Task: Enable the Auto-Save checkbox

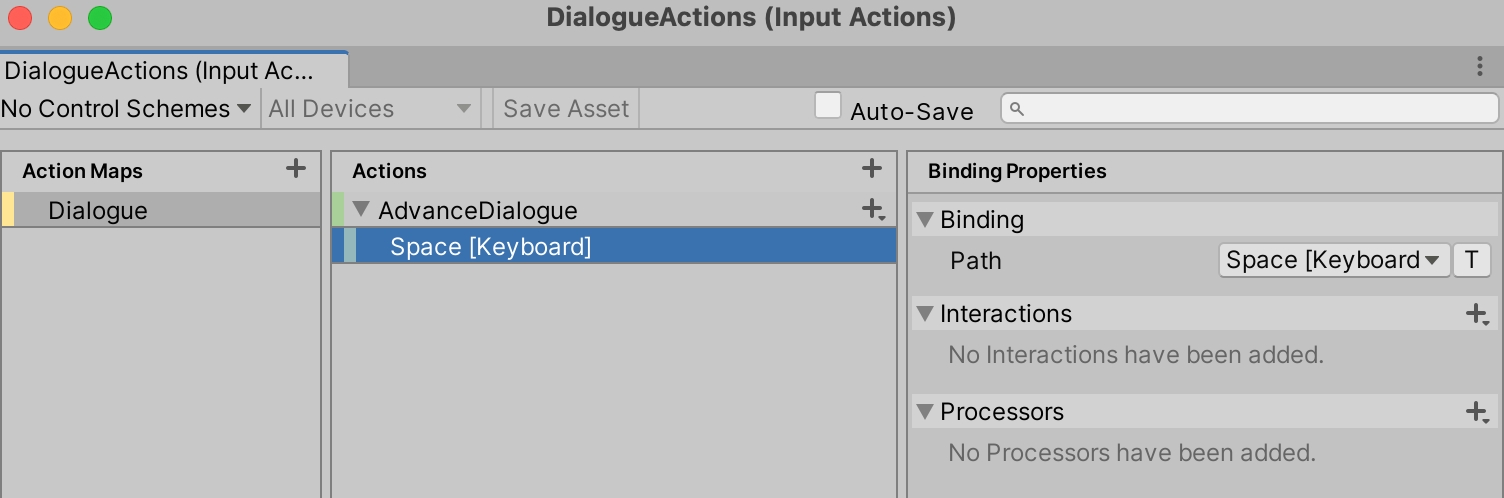Action: (827, 106)
